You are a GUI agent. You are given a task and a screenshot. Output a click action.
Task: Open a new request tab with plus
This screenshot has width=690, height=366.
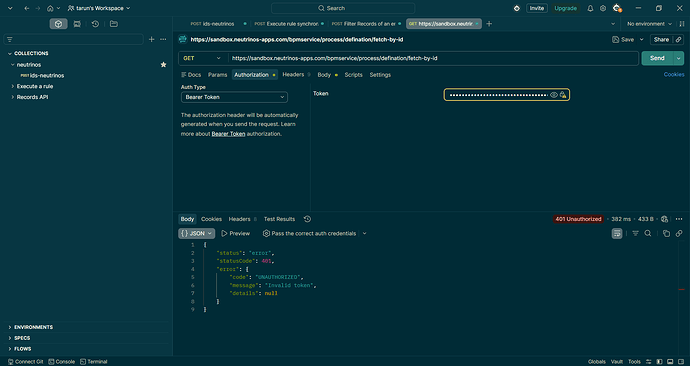[489, 24]
